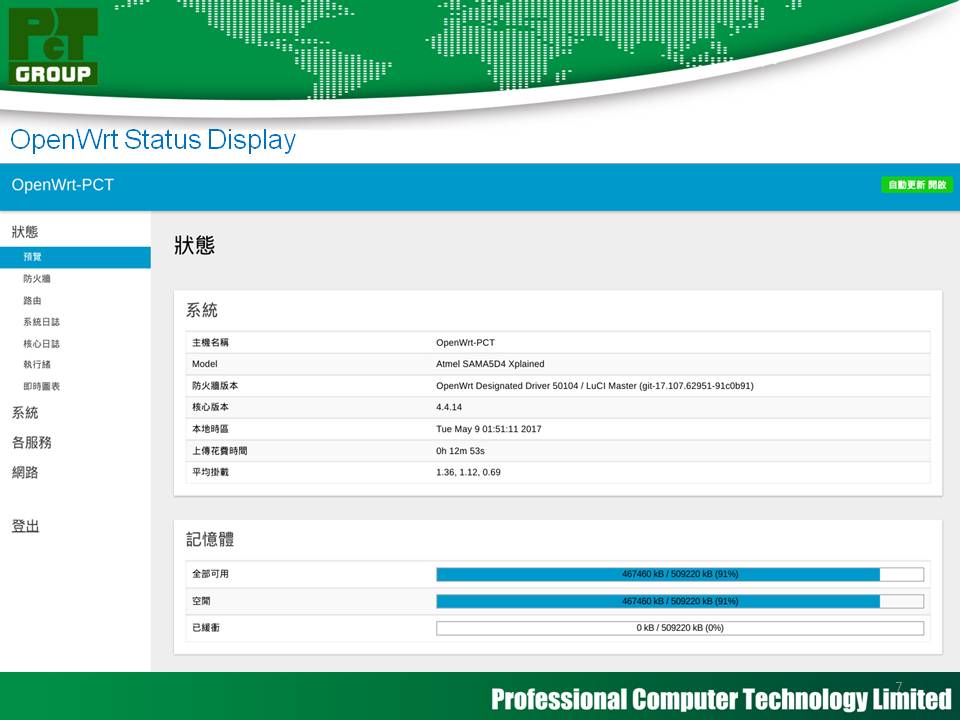The height and width of the screenshot is (720, 960).
Task: Open the 執行緒 page
Action: pos(37,365)
